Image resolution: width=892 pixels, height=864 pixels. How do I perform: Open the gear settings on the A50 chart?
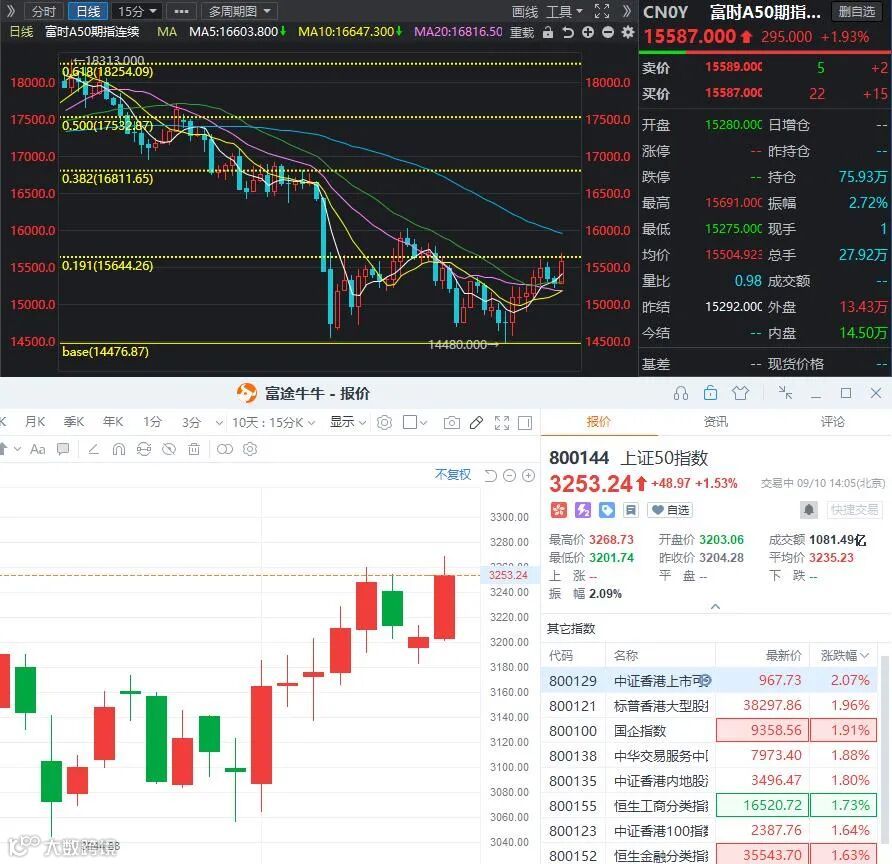627,32
